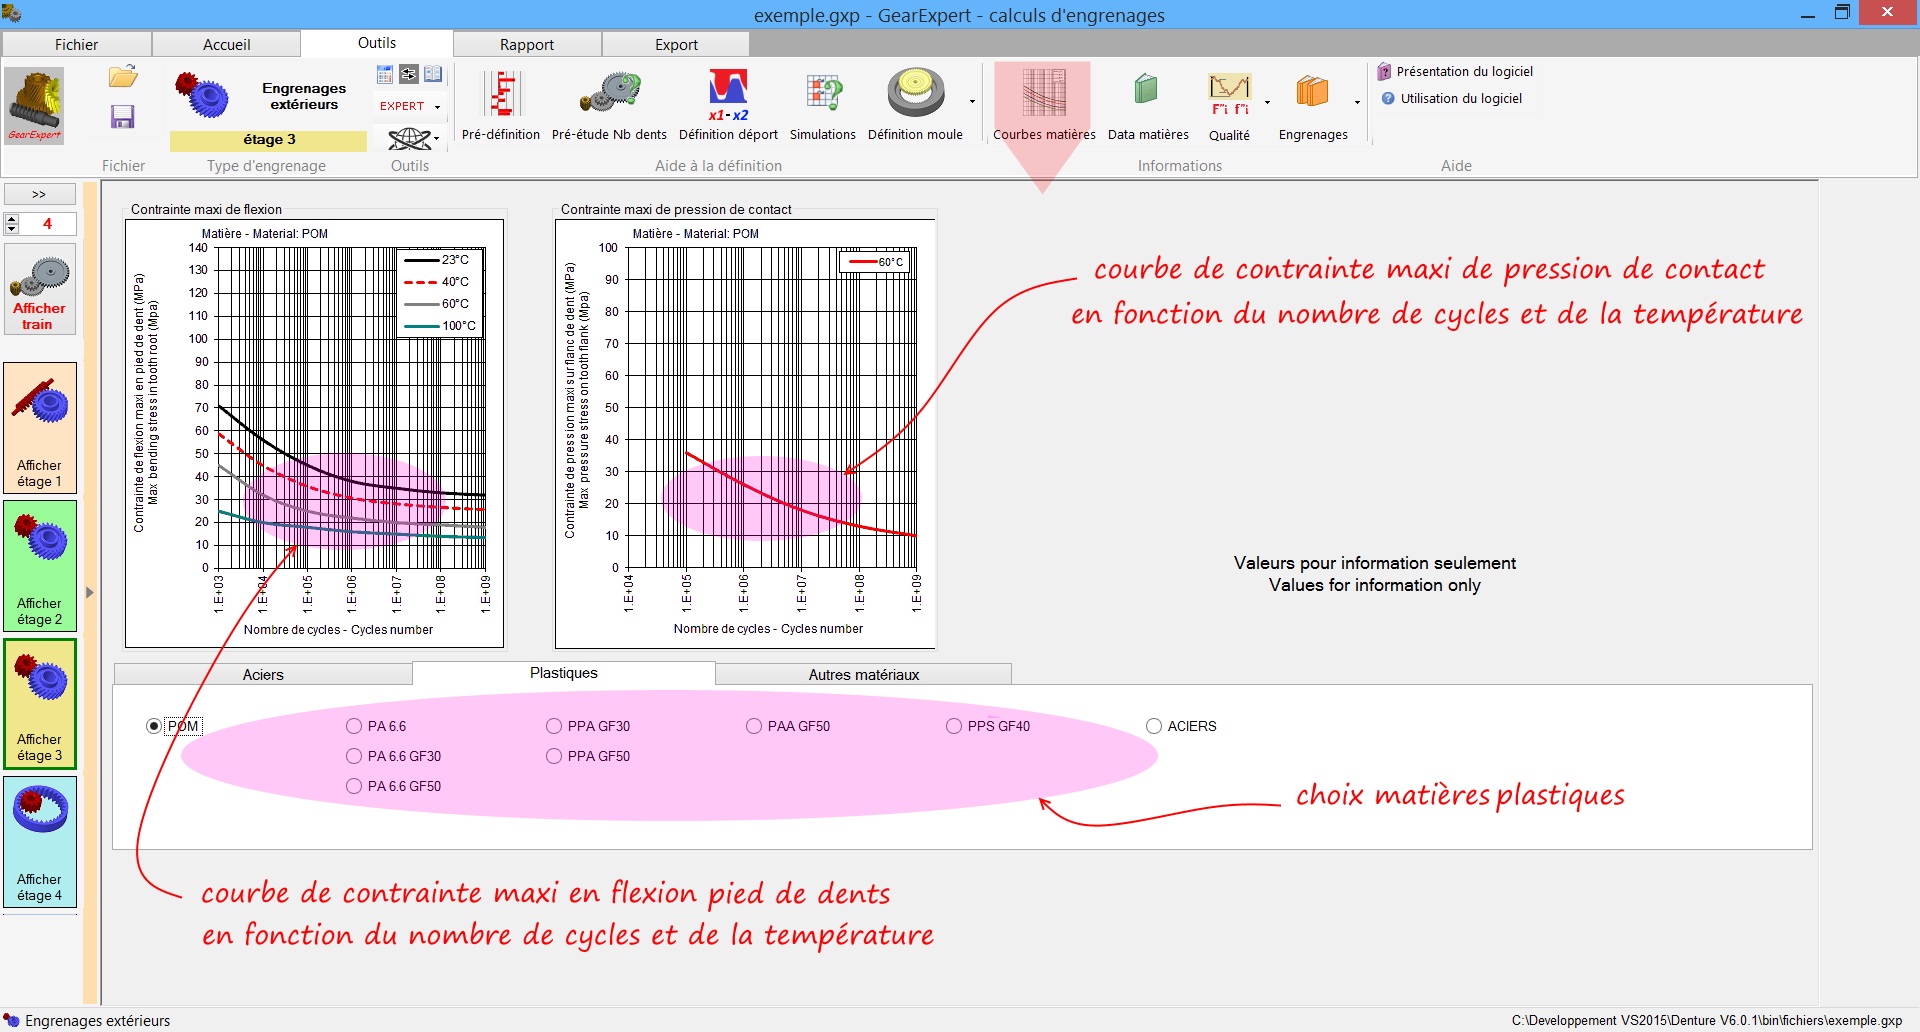Click the Engrenages extérieurs gear type icon
Image resolution: width=1920 pixels, height=1032 pixels.
tap(204, 97)
